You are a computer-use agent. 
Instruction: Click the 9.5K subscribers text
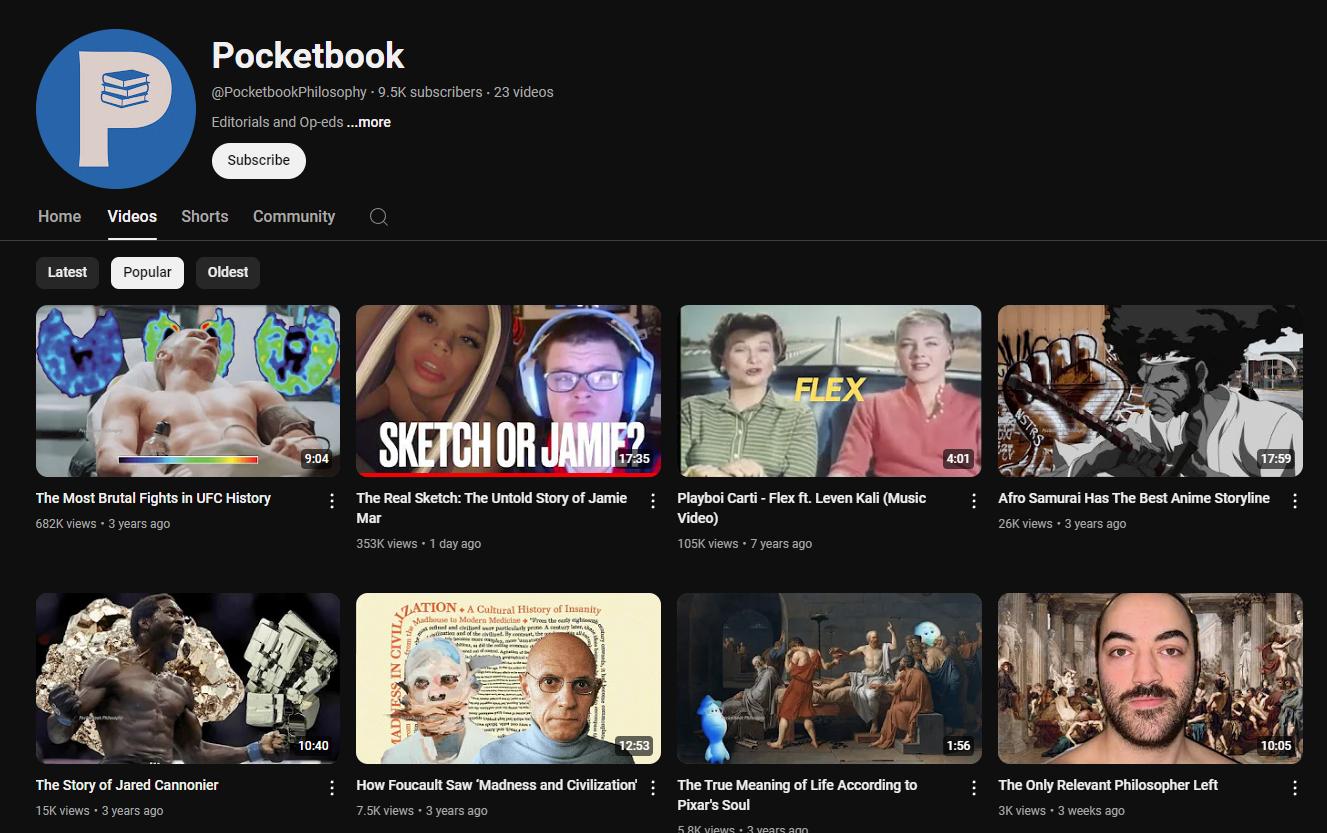pos(430,92)
